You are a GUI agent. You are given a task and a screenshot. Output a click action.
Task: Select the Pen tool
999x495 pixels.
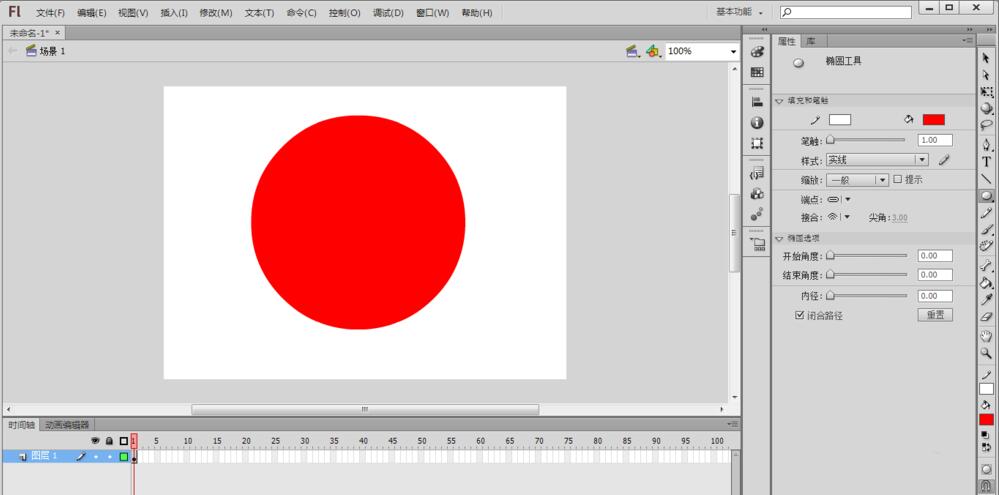click(x=986, y=145)
